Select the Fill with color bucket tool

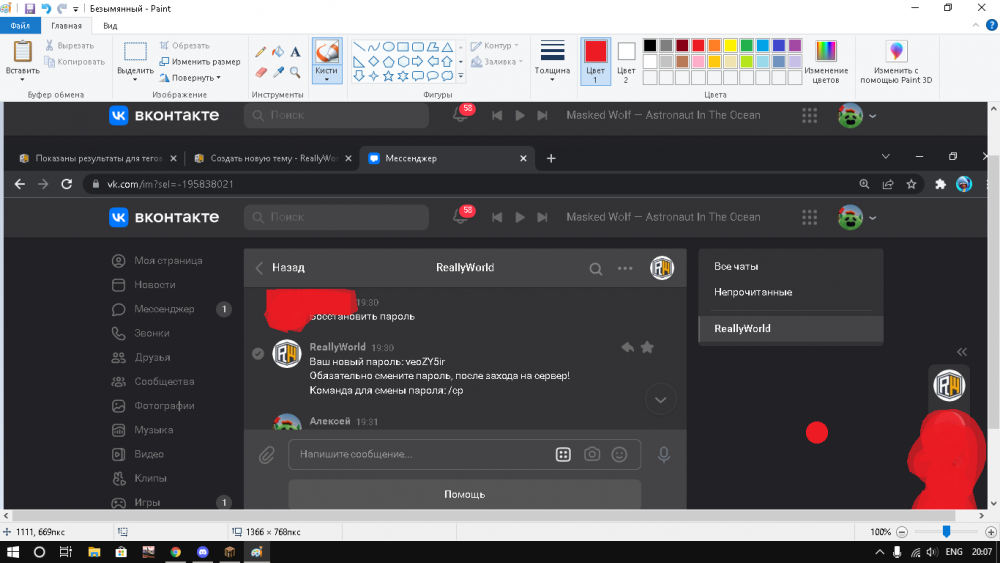[x=278, y=52]
